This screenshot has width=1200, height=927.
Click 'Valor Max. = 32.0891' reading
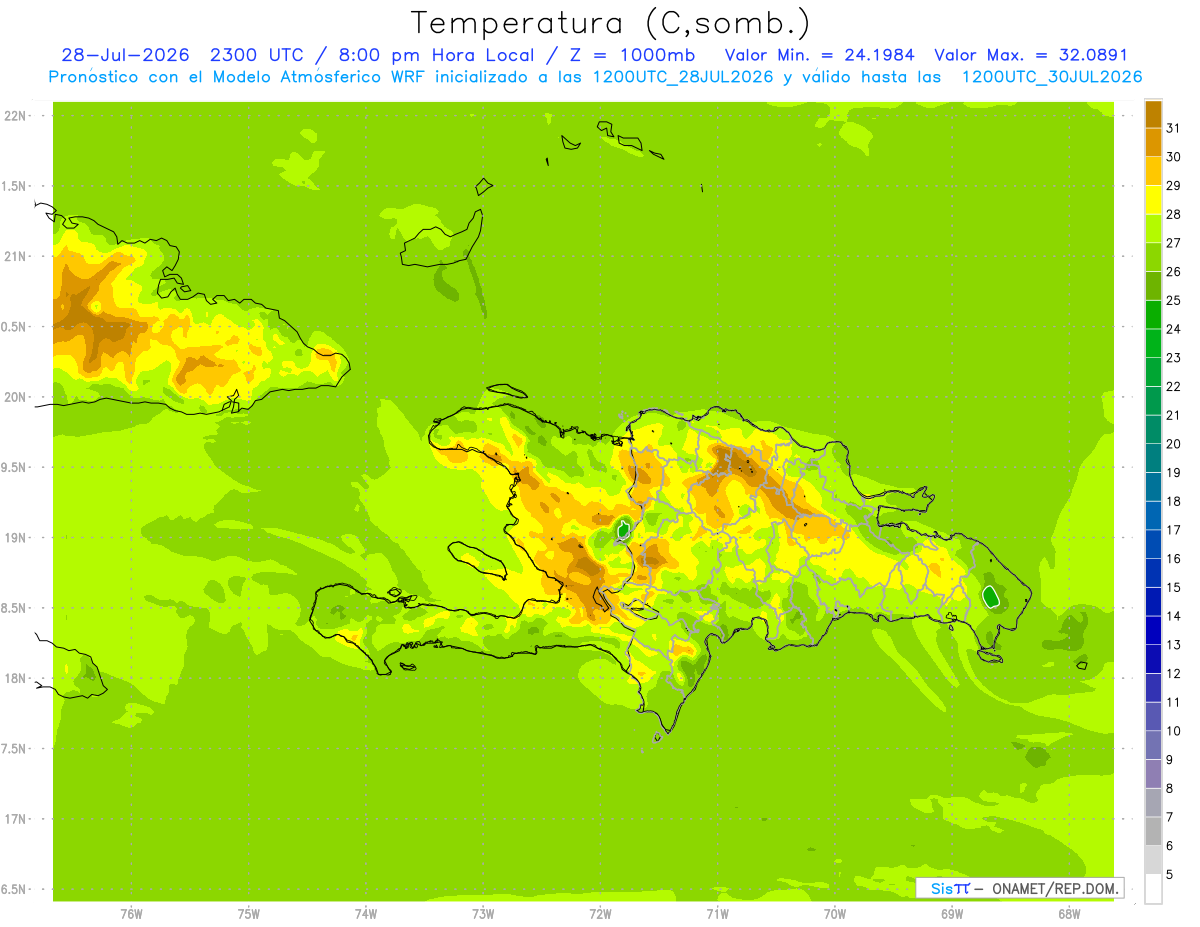click(x=1031, y=55)
